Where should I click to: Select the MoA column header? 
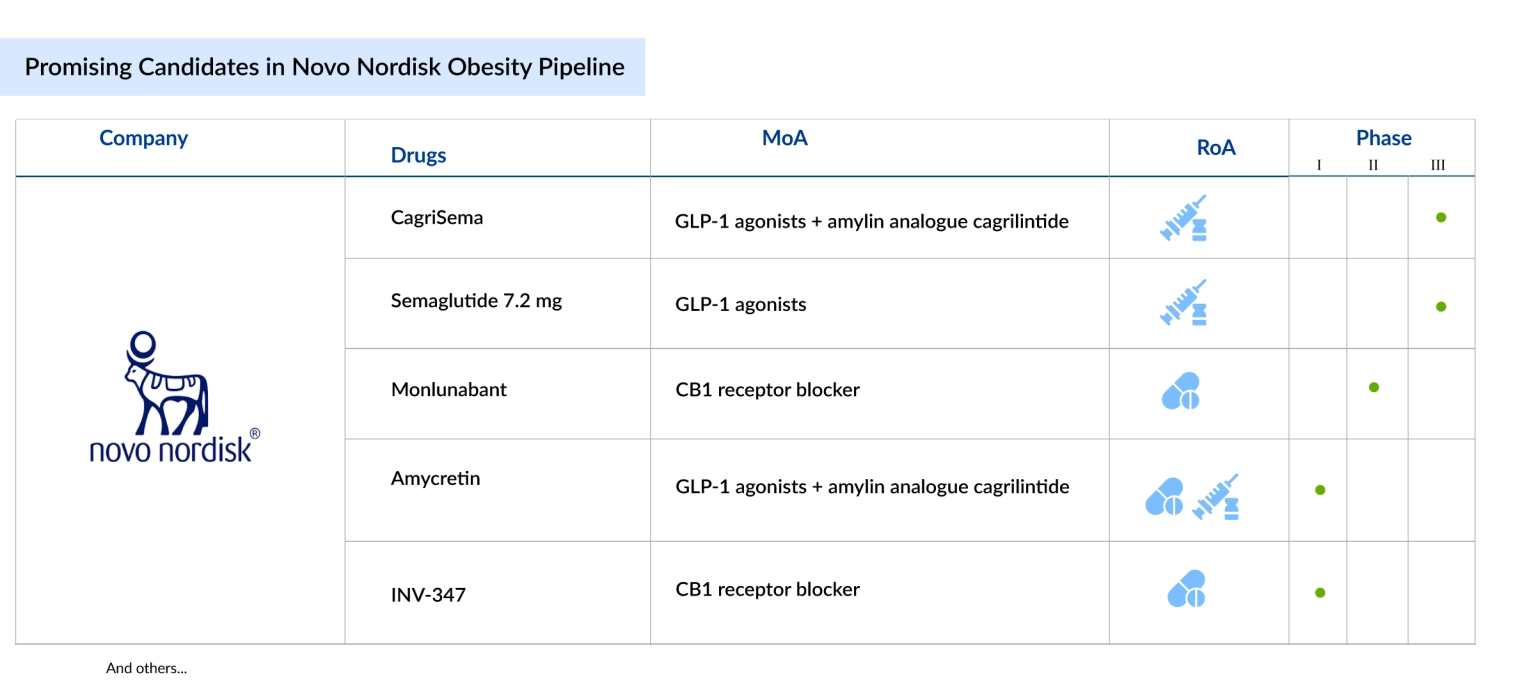tap(785, 139)
